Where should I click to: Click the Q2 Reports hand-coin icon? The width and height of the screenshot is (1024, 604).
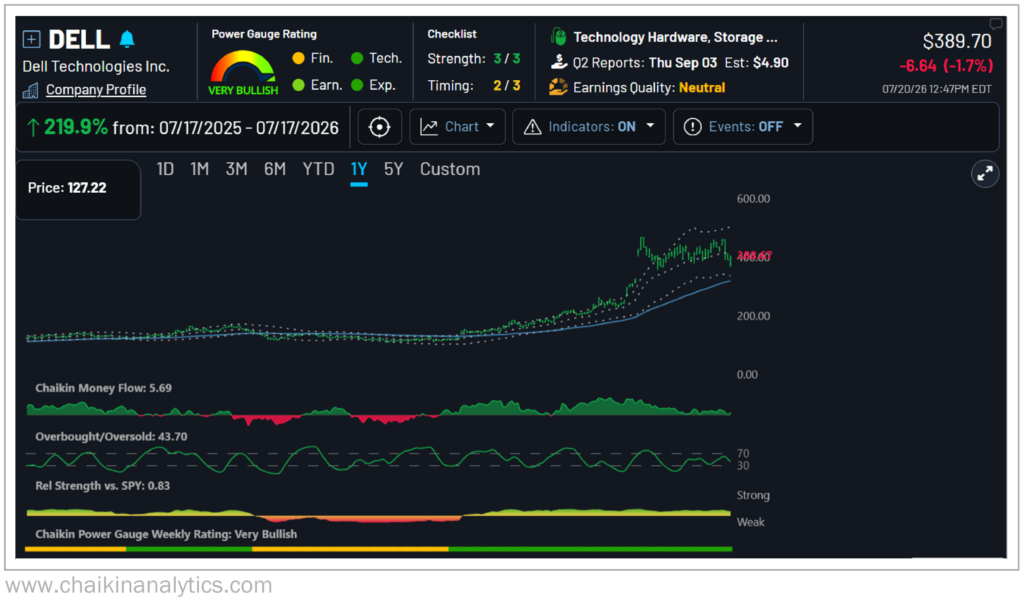558,62
